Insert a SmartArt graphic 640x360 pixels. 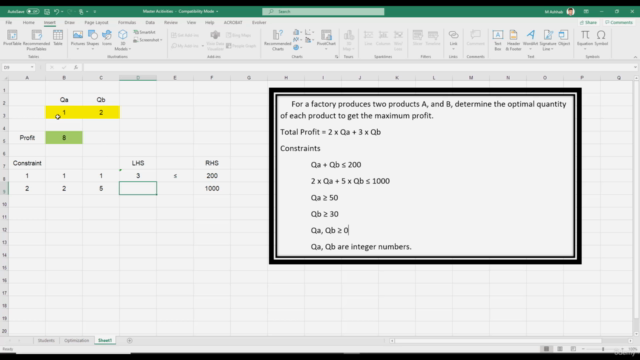pos(145,32)
